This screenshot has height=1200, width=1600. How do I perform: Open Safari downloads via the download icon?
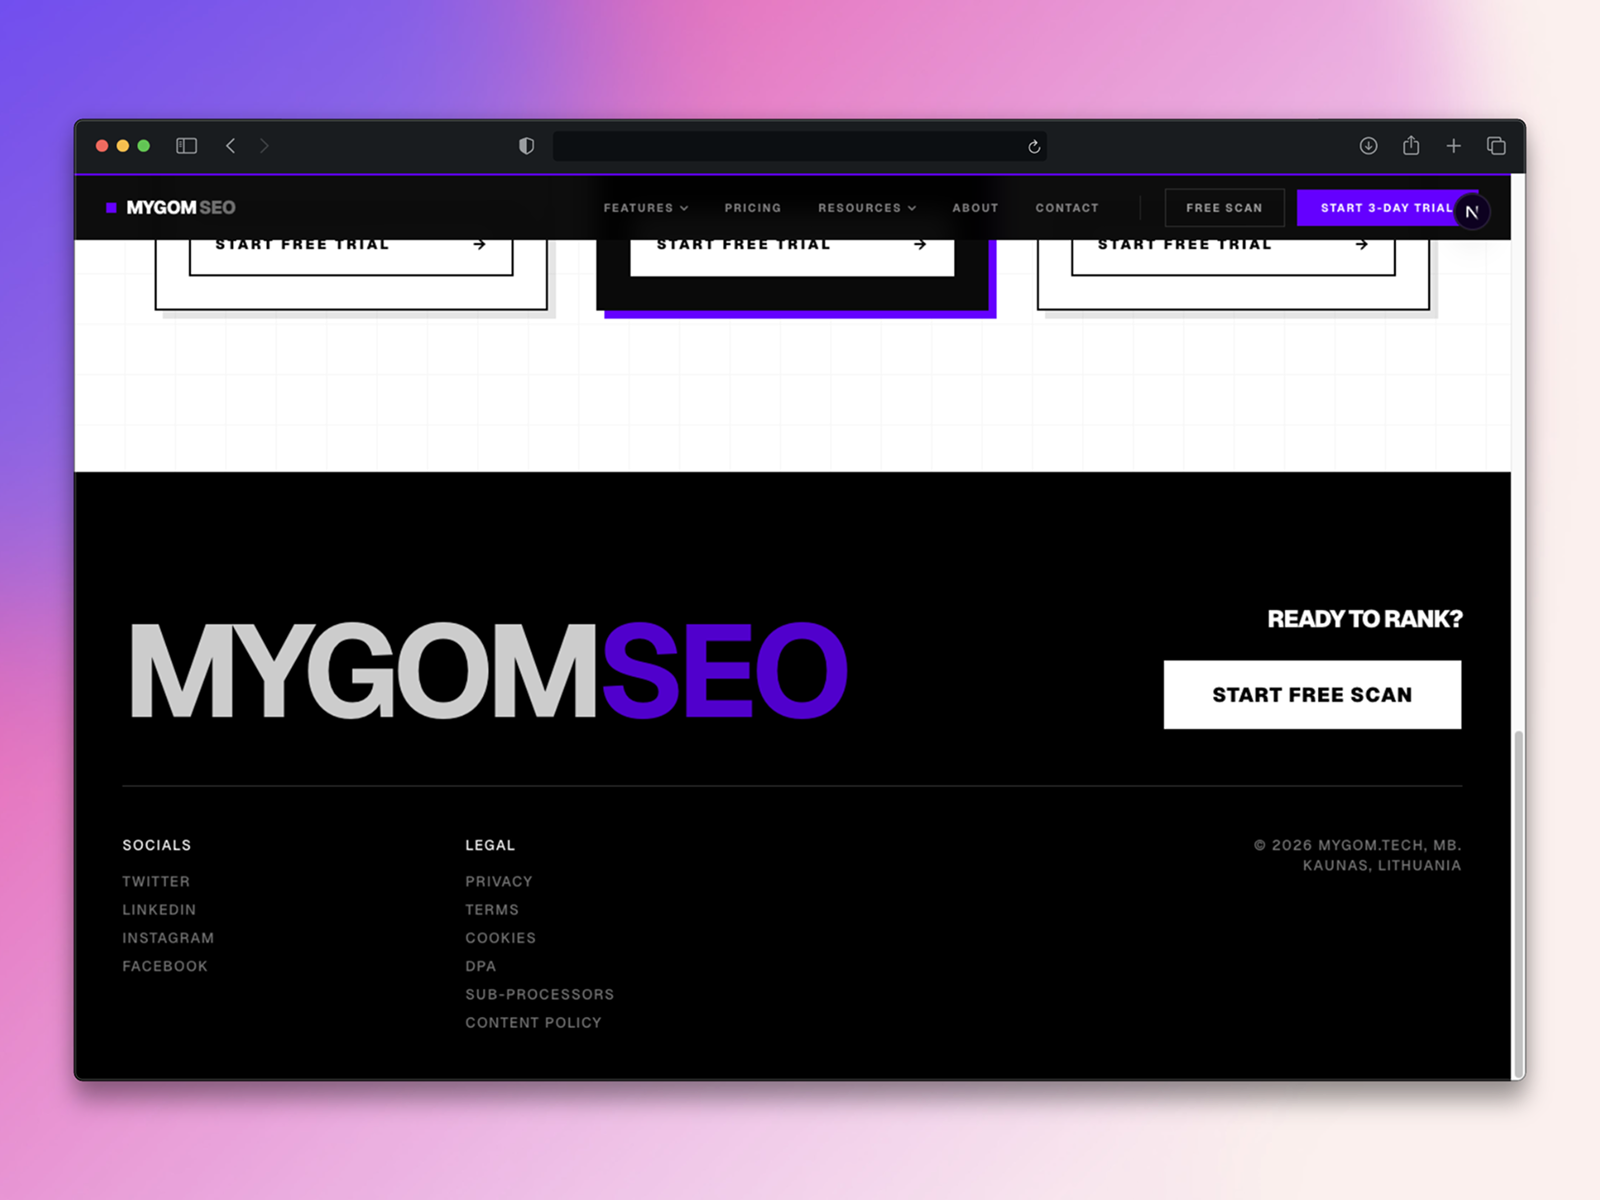(1368, 145)
